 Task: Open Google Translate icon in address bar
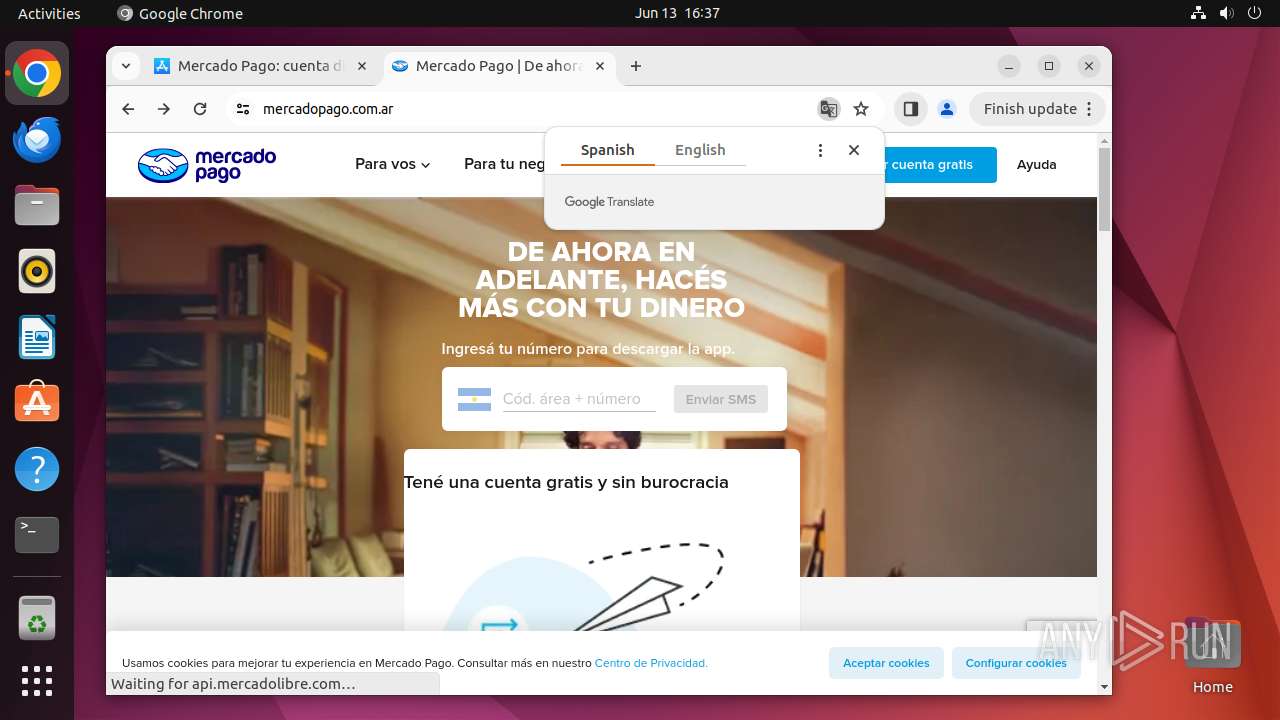point(828,109)
